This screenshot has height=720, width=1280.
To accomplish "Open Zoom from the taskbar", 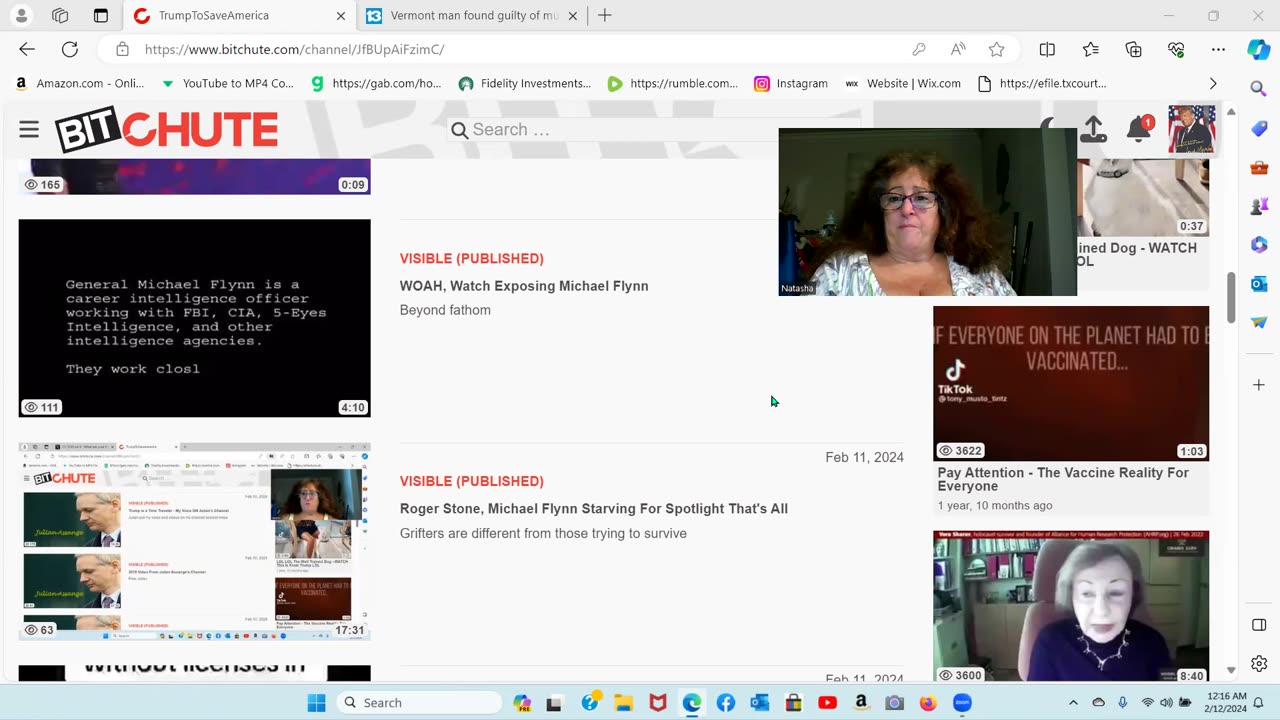I will [x=962, y=703].
